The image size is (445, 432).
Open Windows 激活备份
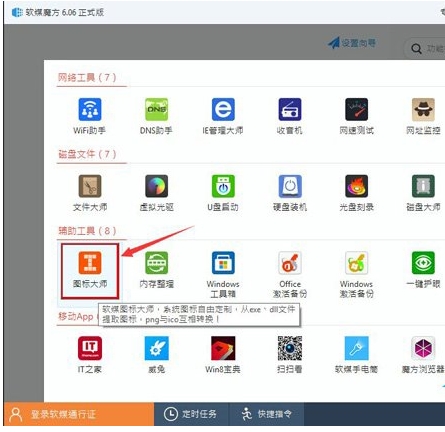pyautogui.click(x=356, y=275)
